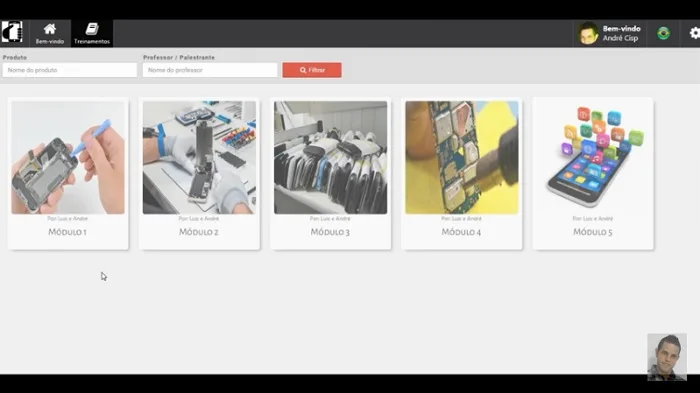
Task: Select the Brazil flag language icon
Action: 663,33
